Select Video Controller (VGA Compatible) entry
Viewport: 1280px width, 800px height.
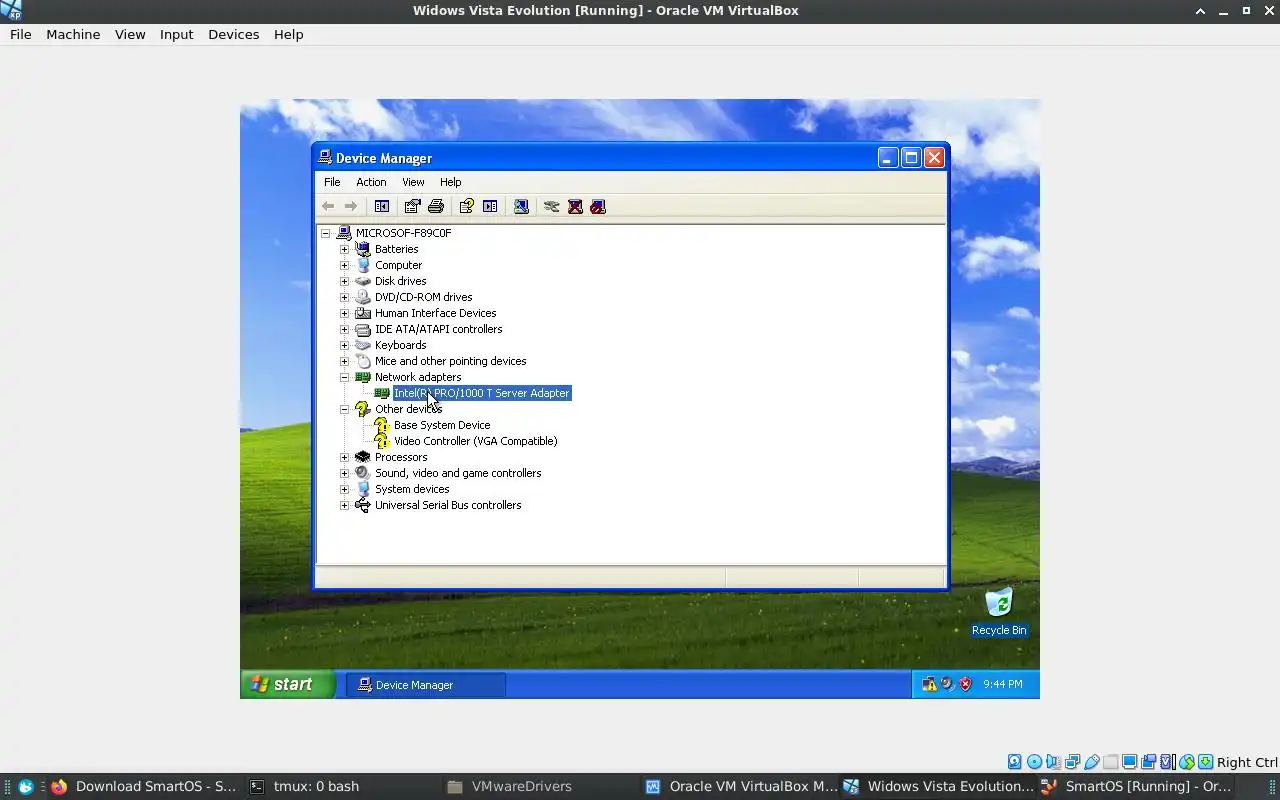coord(475,441)
